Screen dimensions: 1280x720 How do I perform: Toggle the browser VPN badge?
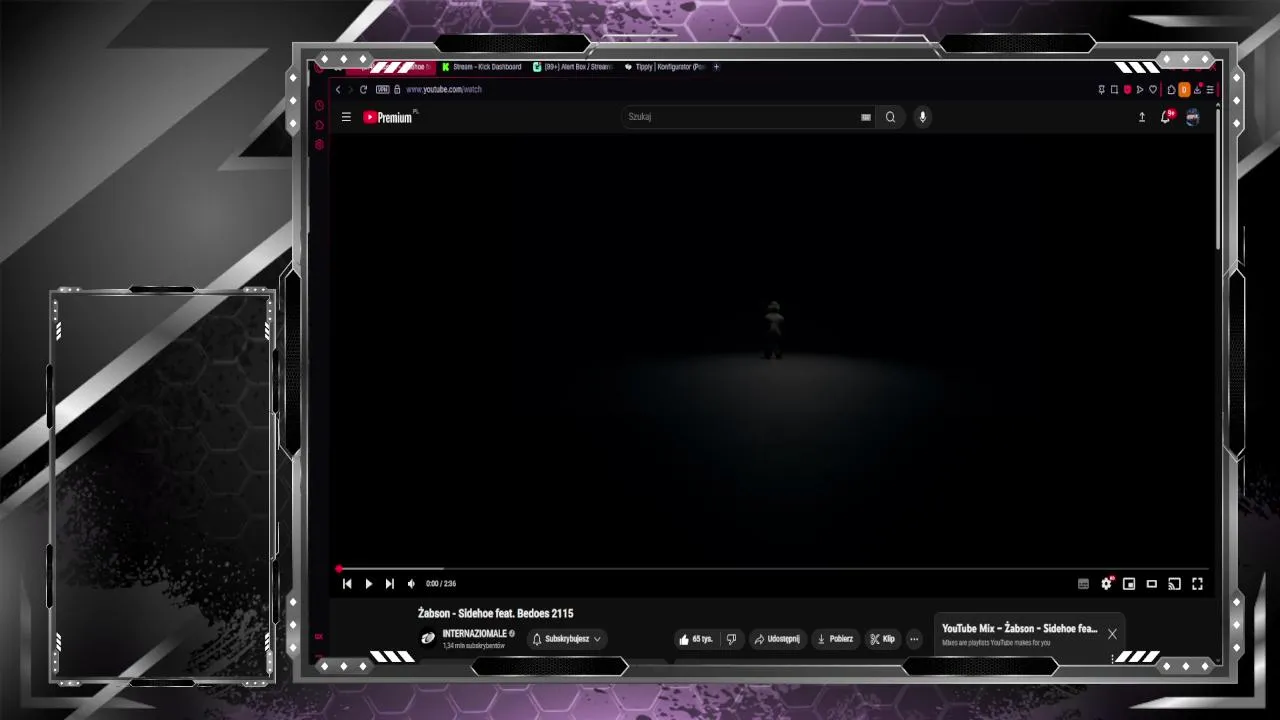pyautogui.click(x=382, y=90)
